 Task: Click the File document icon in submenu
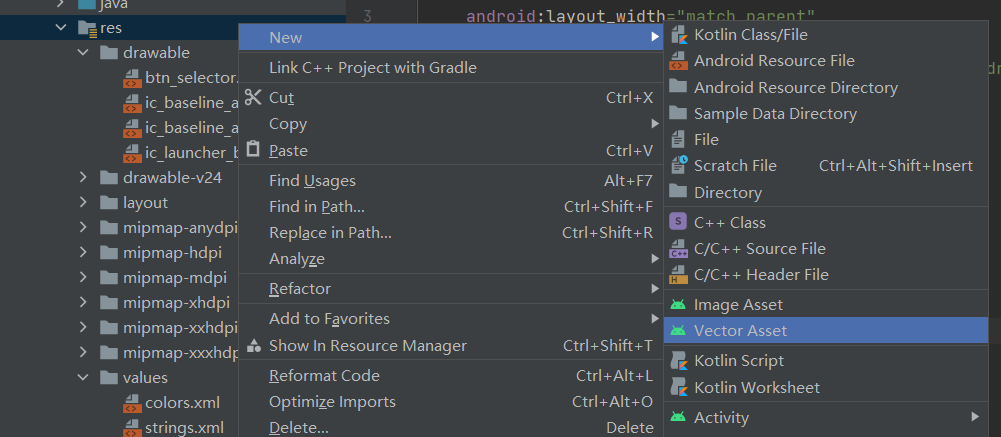tap(678, 139)
